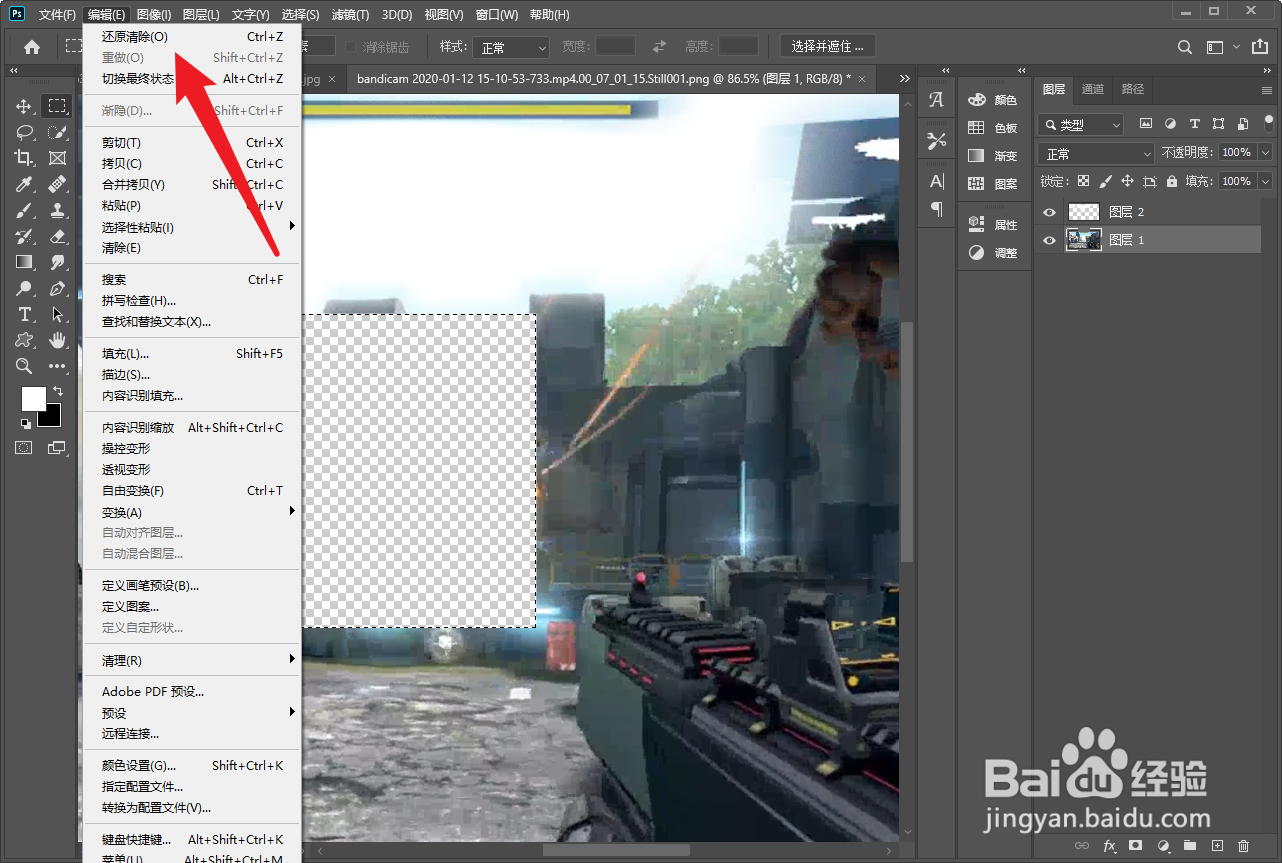Select the Eyedropper tool

24,184
